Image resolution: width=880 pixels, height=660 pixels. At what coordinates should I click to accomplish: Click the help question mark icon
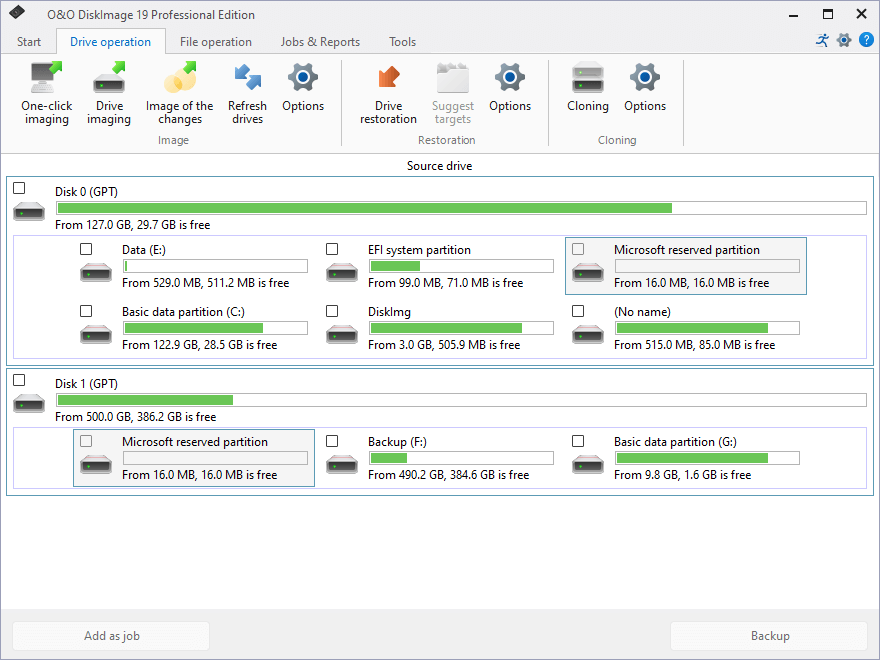(x=866, y=41)
